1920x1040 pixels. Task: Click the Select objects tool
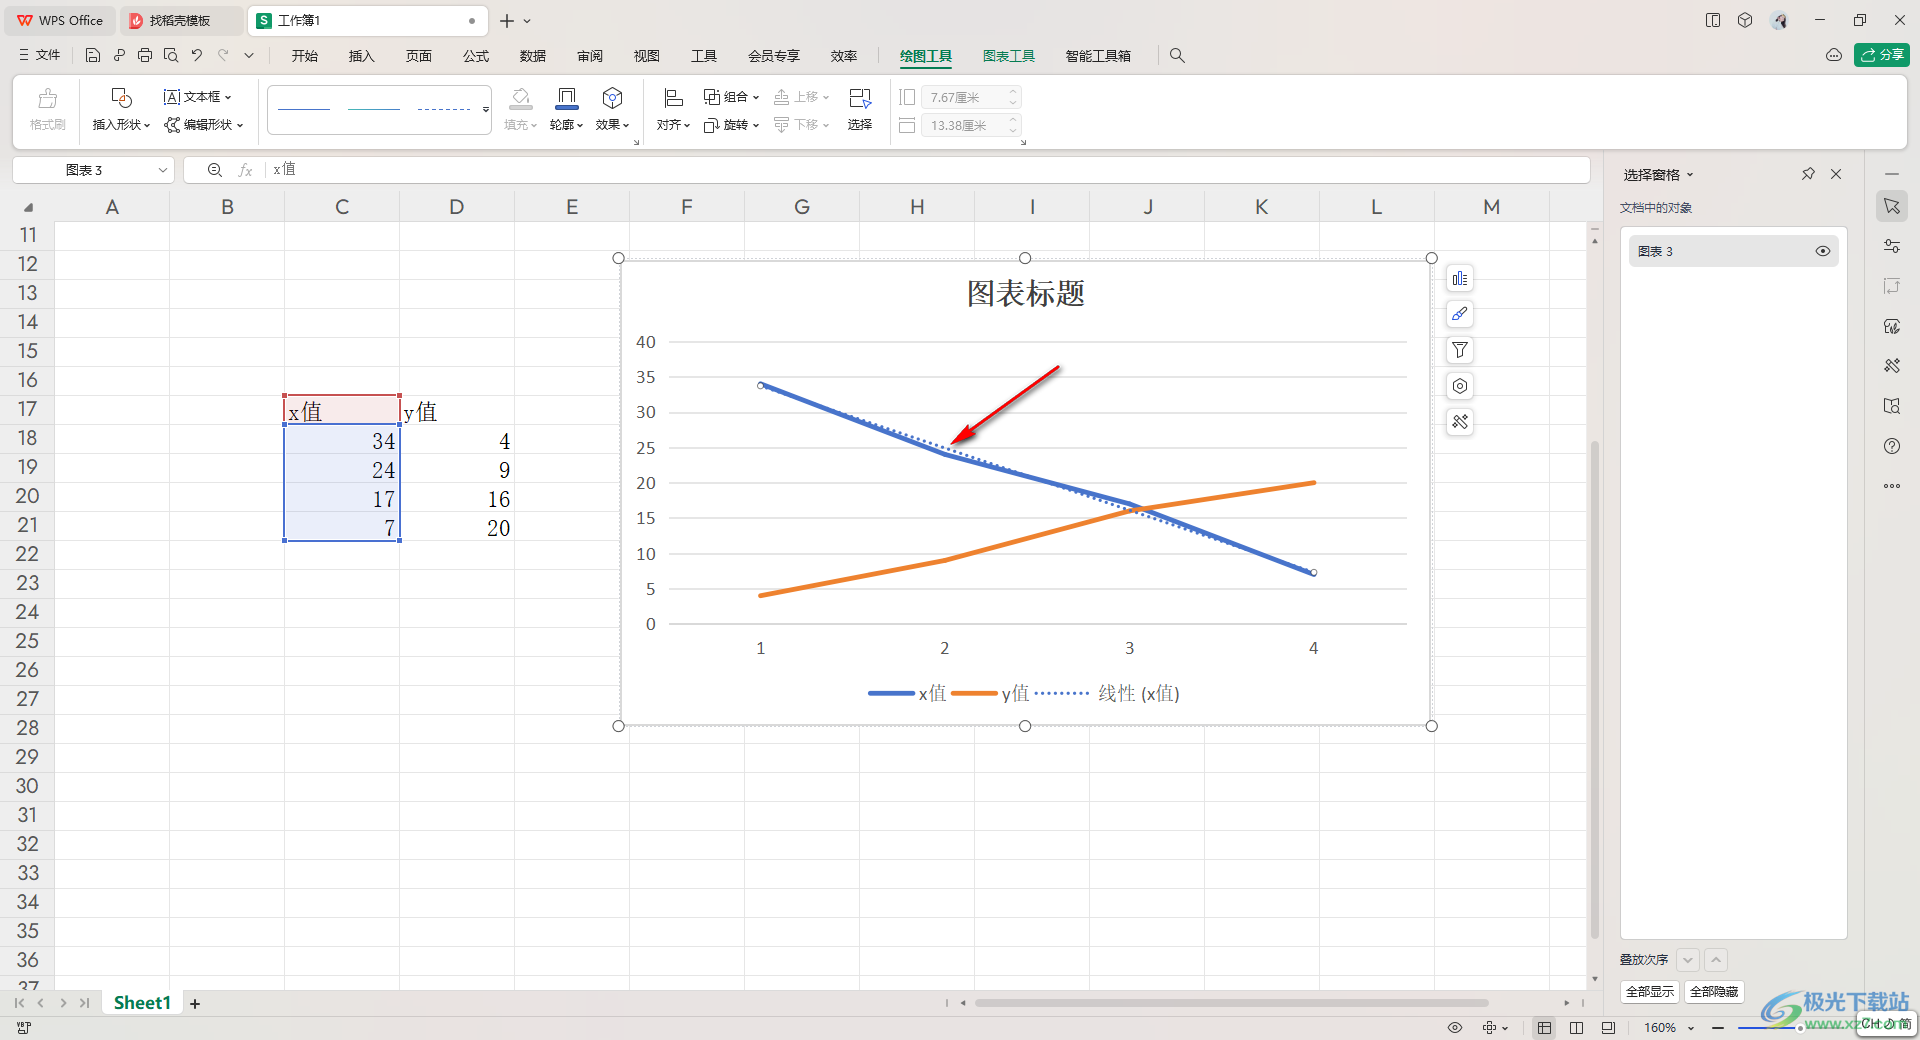(860, 109)
